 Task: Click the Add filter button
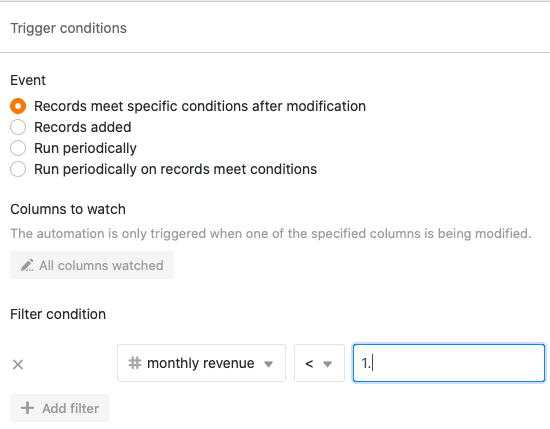tap(59, 408)
